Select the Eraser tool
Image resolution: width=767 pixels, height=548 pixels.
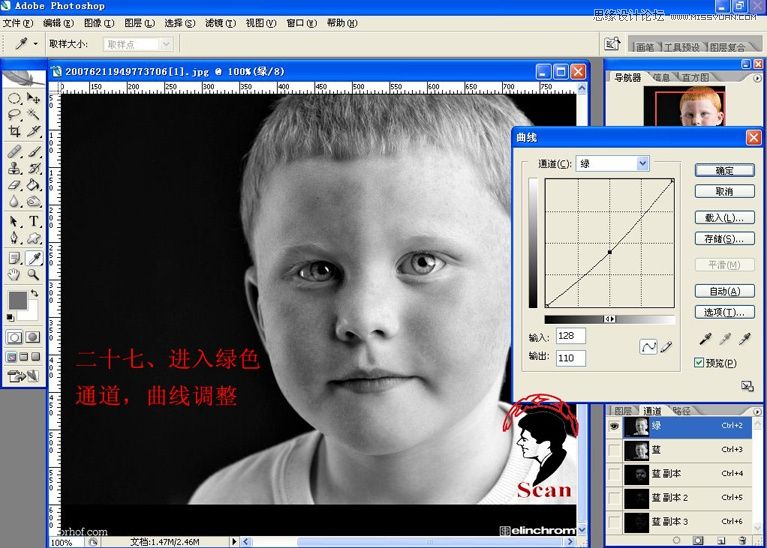(x=14, y=184)
